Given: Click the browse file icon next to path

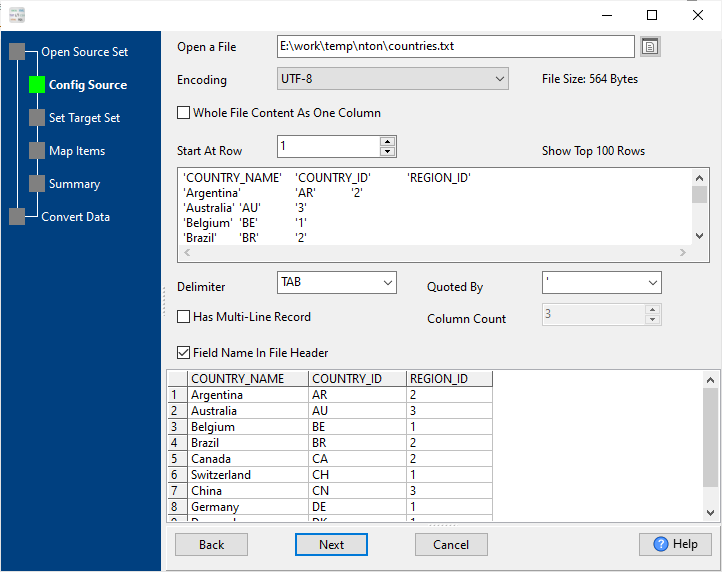Looking at the screenshot, I should tap(651, 47).
